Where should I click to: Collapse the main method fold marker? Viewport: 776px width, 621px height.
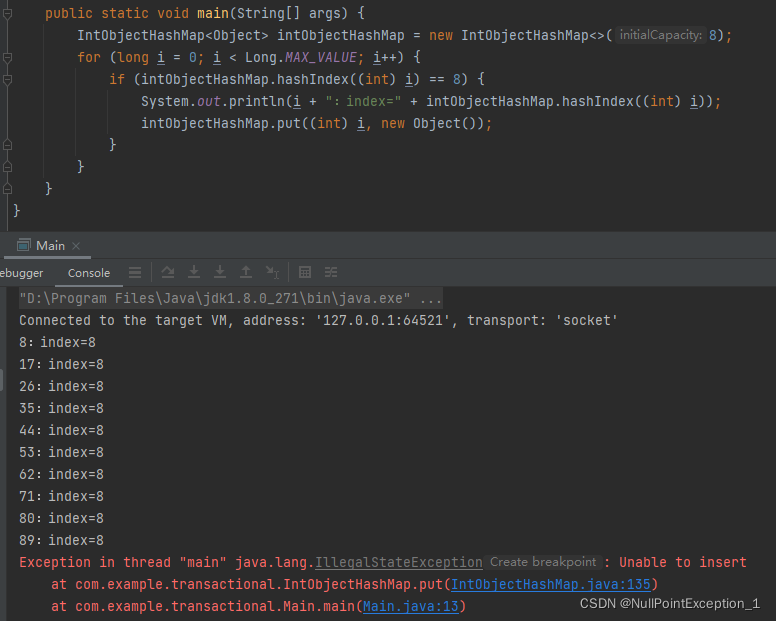point(7,14)
